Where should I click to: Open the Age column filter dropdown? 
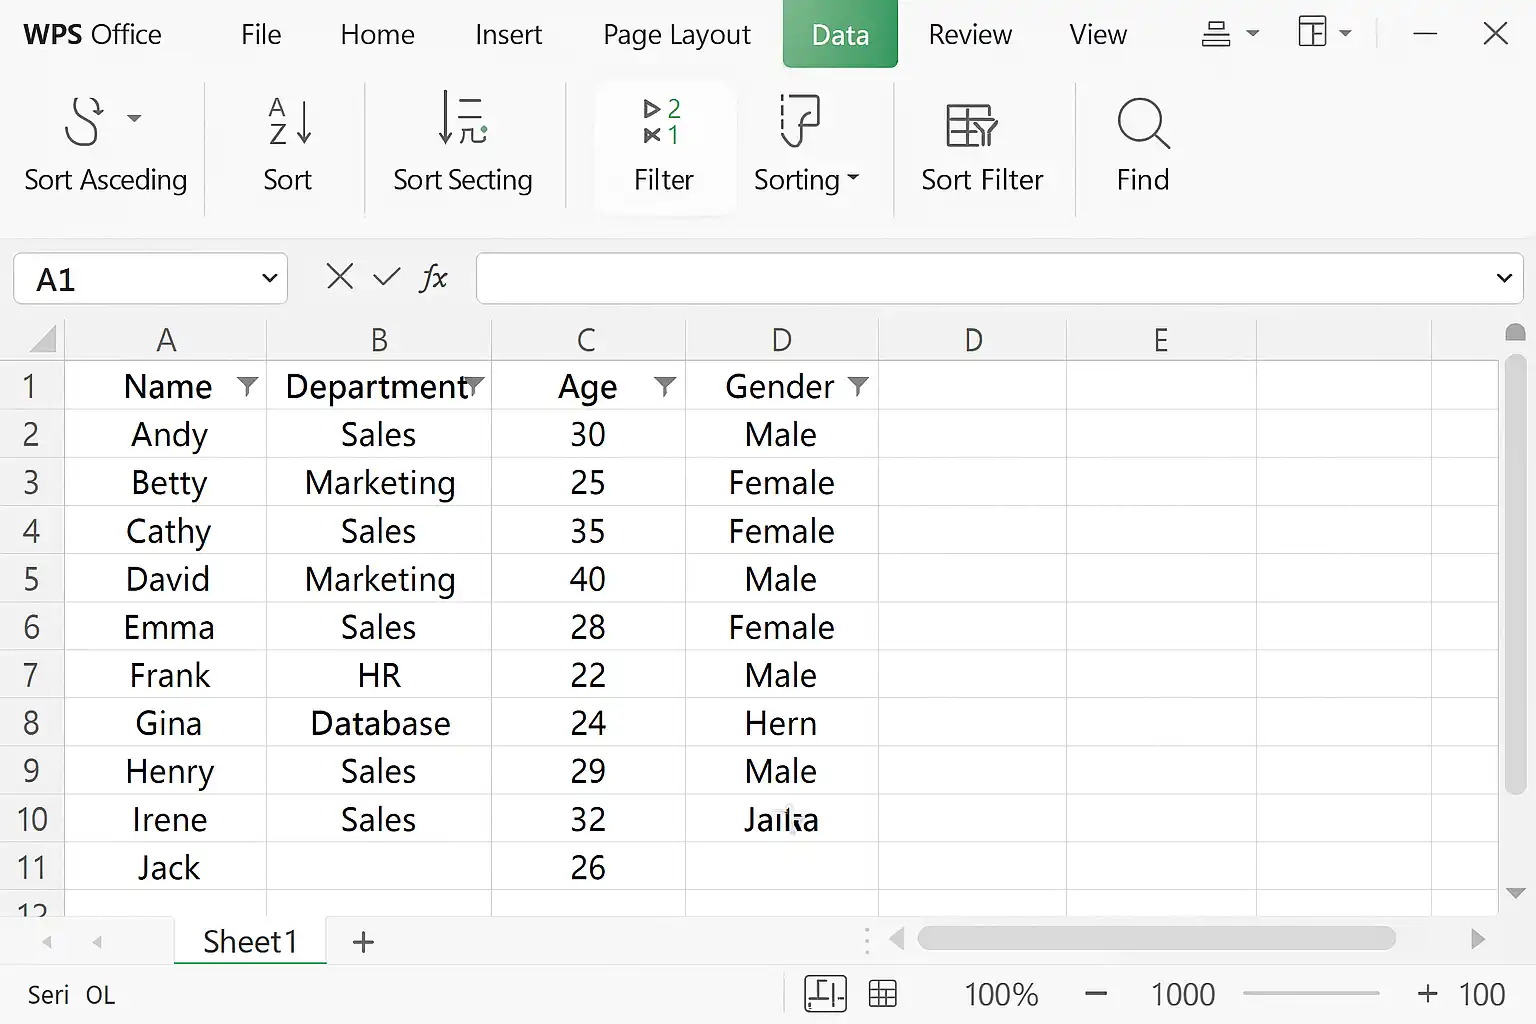pos(665,386)
